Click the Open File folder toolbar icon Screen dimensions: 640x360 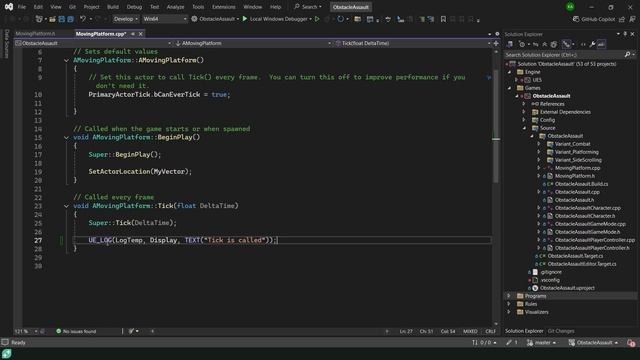click(x=52, y=19)
